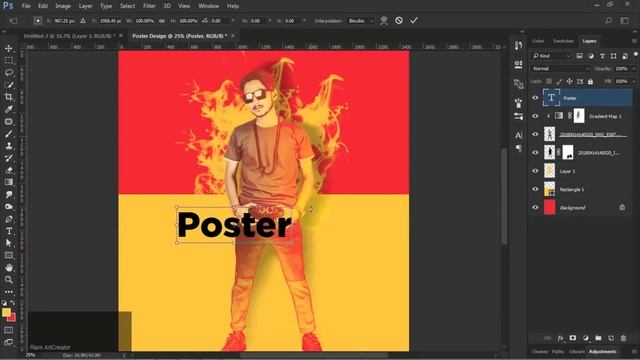Click the background red color swatch
This screenshot has width=640, height=360.
coord(12,318)
